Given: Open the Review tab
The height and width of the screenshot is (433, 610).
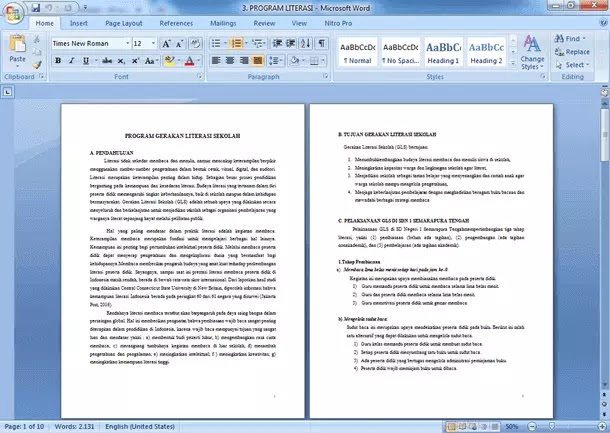Looking at the screenshot, I should pyautogui.click(x=264, y=23).
